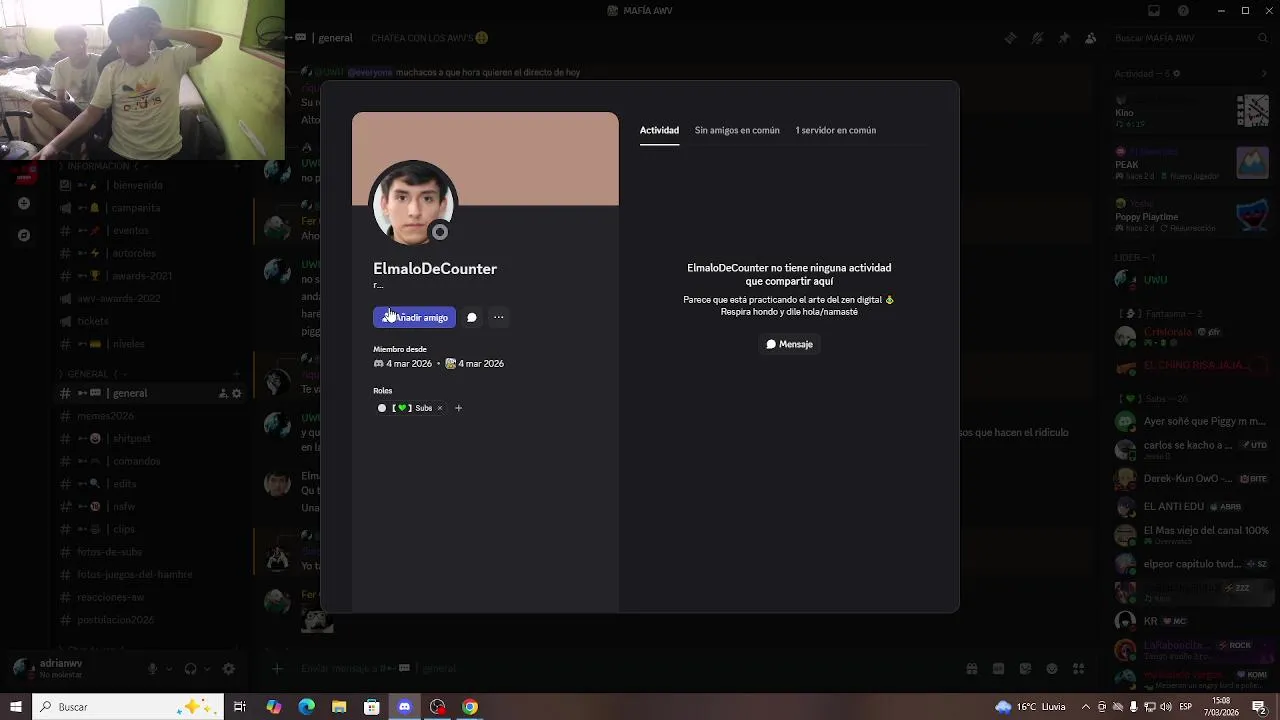Open Discord from the Windows taskbar
Image resolution: width=1280 pixels, height=720 pixels.
pos(404,707)
